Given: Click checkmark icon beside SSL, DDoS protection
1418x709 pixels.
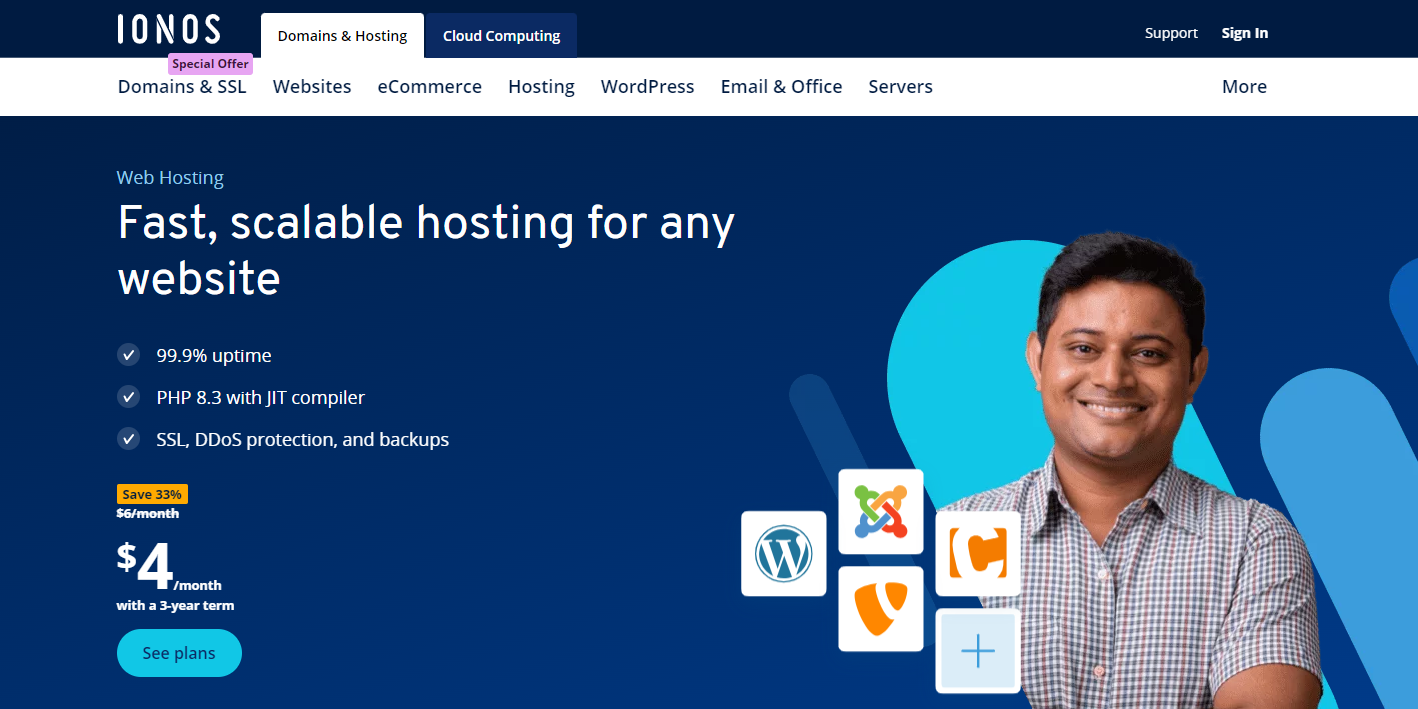Looking at the screenshot, I should pos(128,439).
